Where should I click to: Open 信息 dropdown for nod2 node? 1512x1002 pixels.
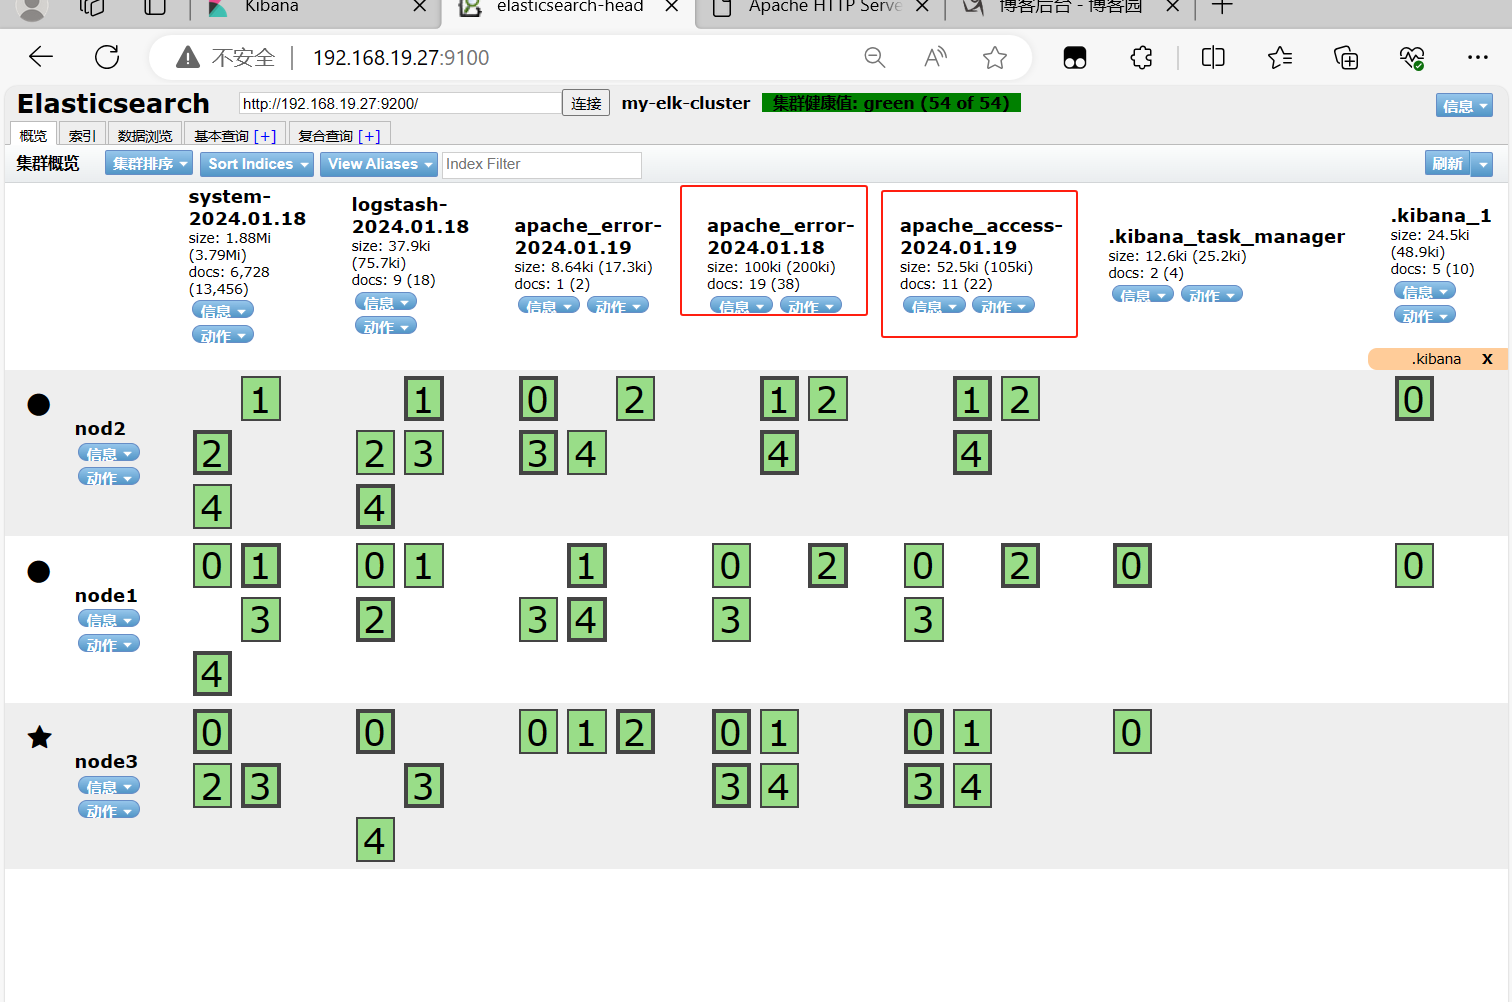109,453
